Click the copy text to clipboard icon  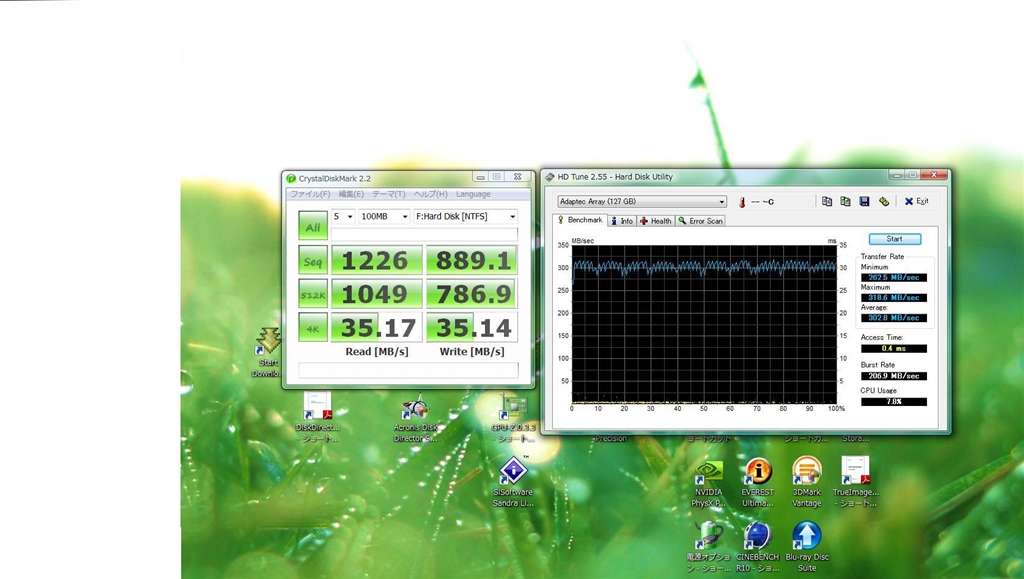click(827, 201)
